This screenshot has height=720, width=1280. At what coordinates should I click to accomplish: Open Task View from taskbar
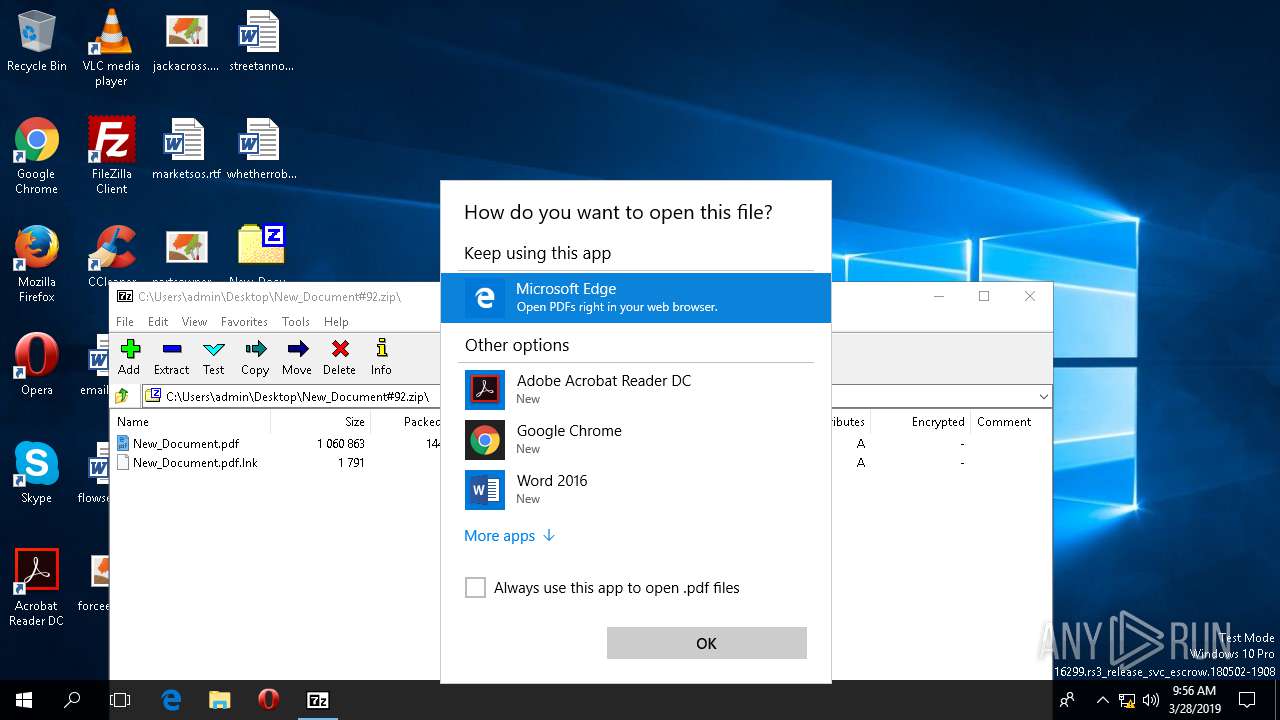120,700
